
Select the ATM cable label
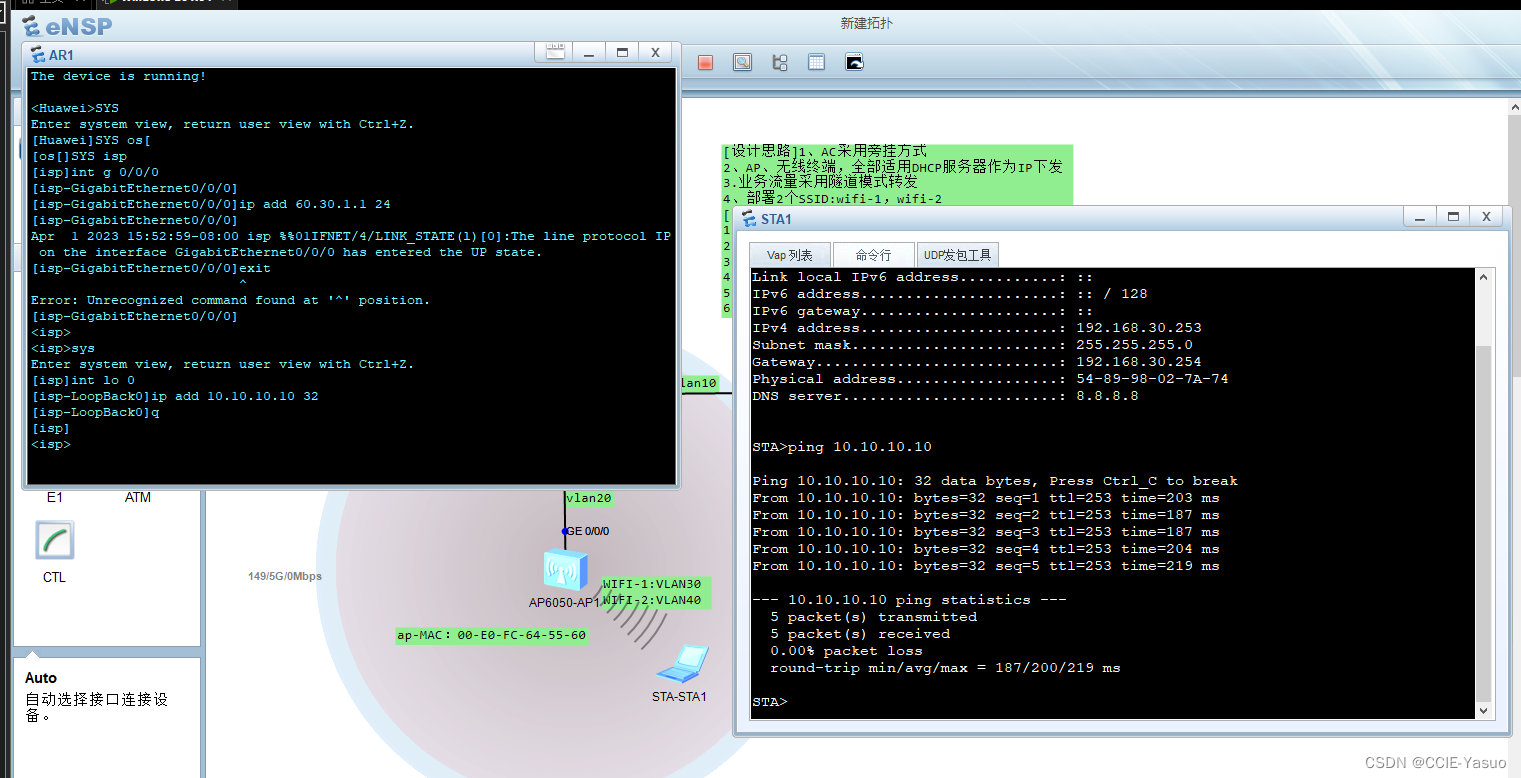[x=138, y=497]
